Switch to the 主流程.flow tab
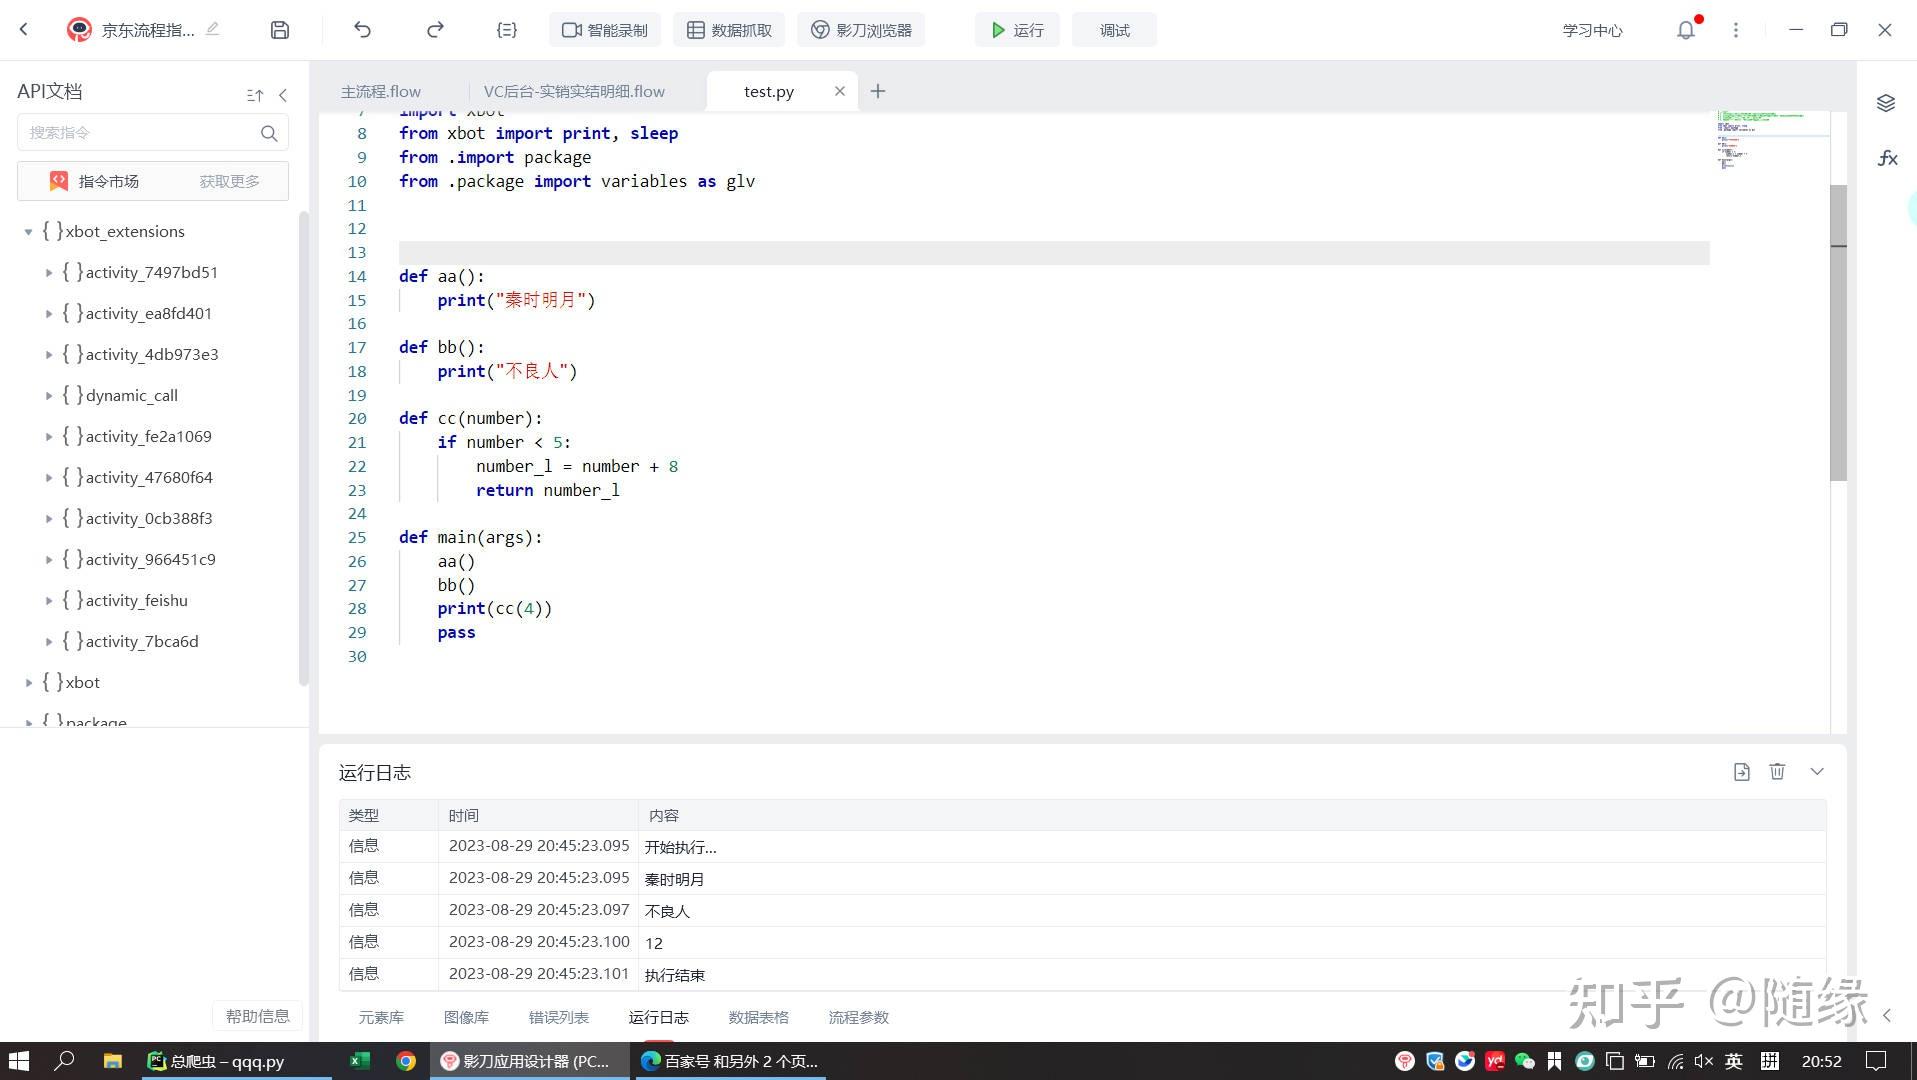The image size is (1917, 1080). (x=380, y=91)
